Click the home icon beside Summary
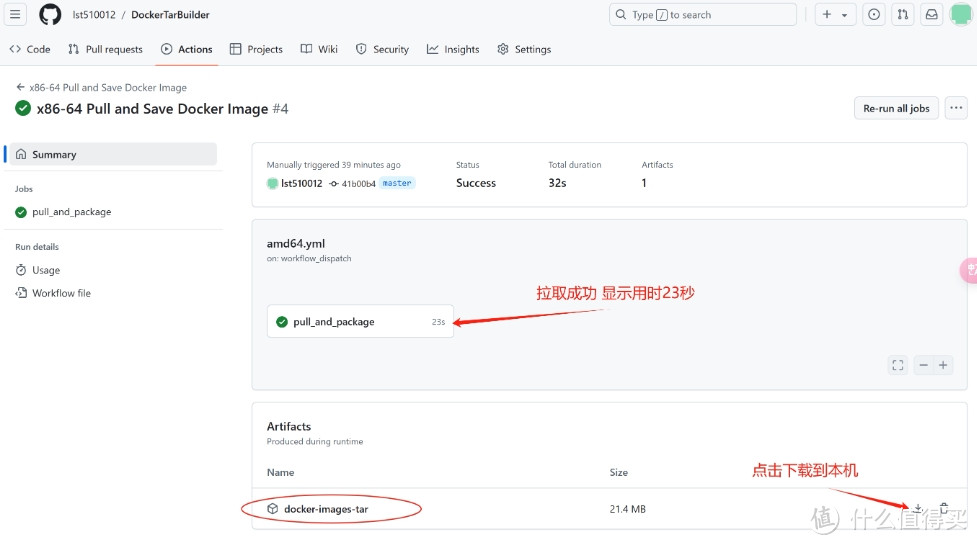This screenshot has height=545, width=977. [x=21, y=154]
